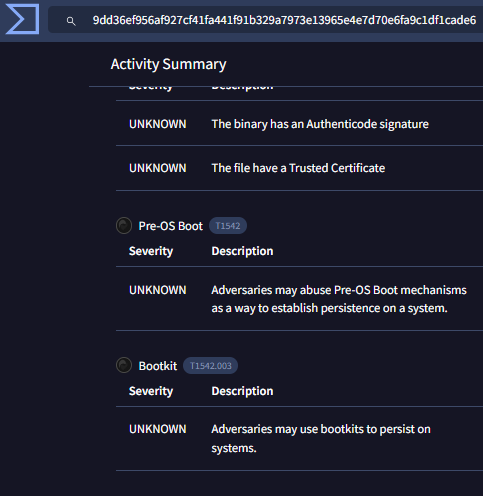This screenshot has width=483, height=496.
Task: Click the Pre-OS Boot circular icon
Action: coord(124,226)
